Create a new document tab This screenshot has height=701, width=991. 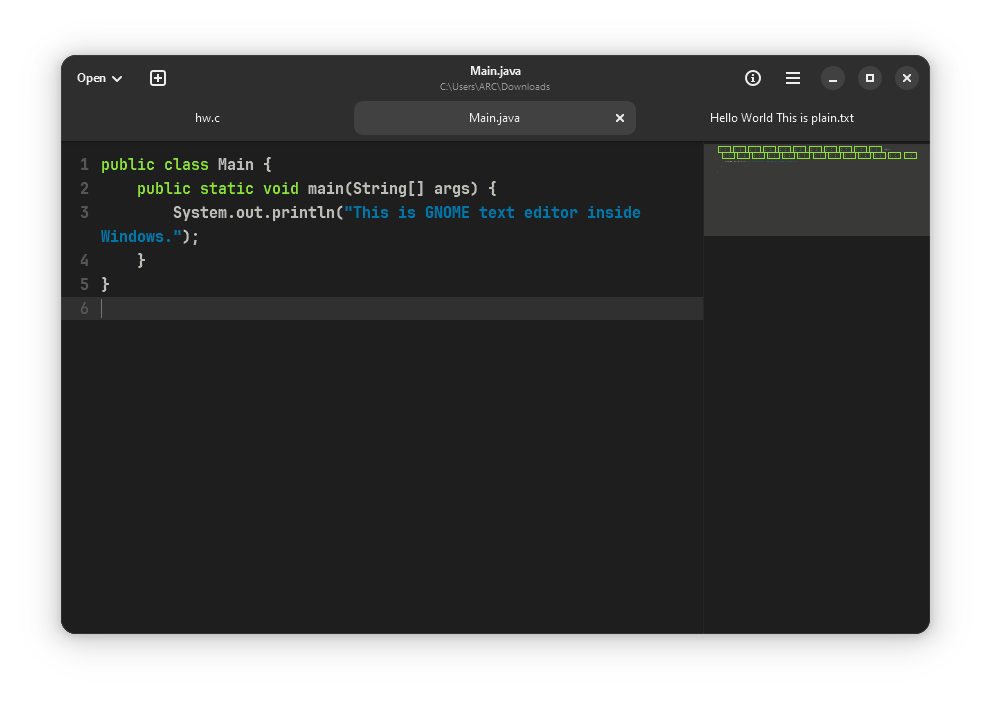click(x=158, y=78)
